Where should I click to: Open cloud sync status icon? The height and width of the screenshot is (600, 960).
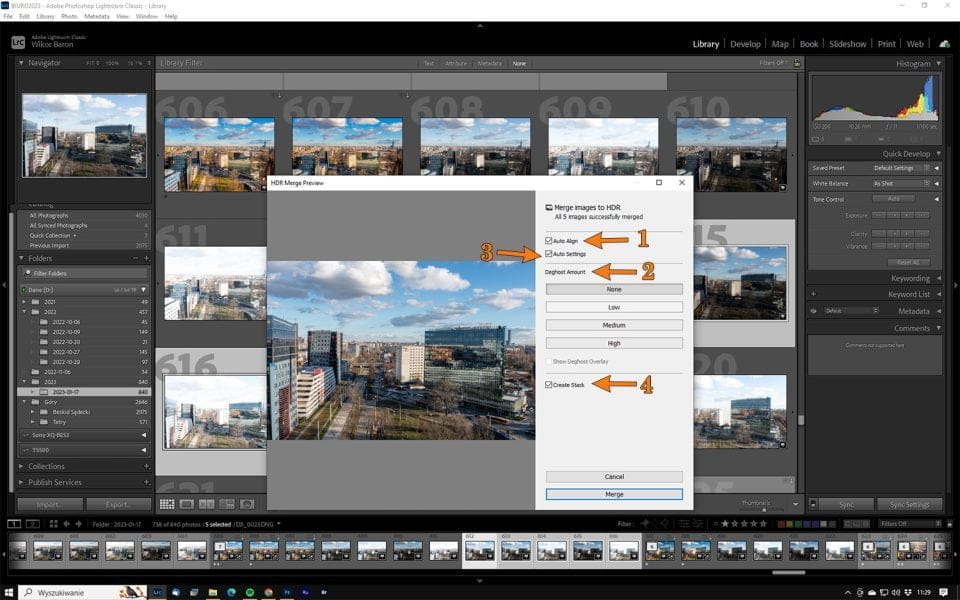945,43
